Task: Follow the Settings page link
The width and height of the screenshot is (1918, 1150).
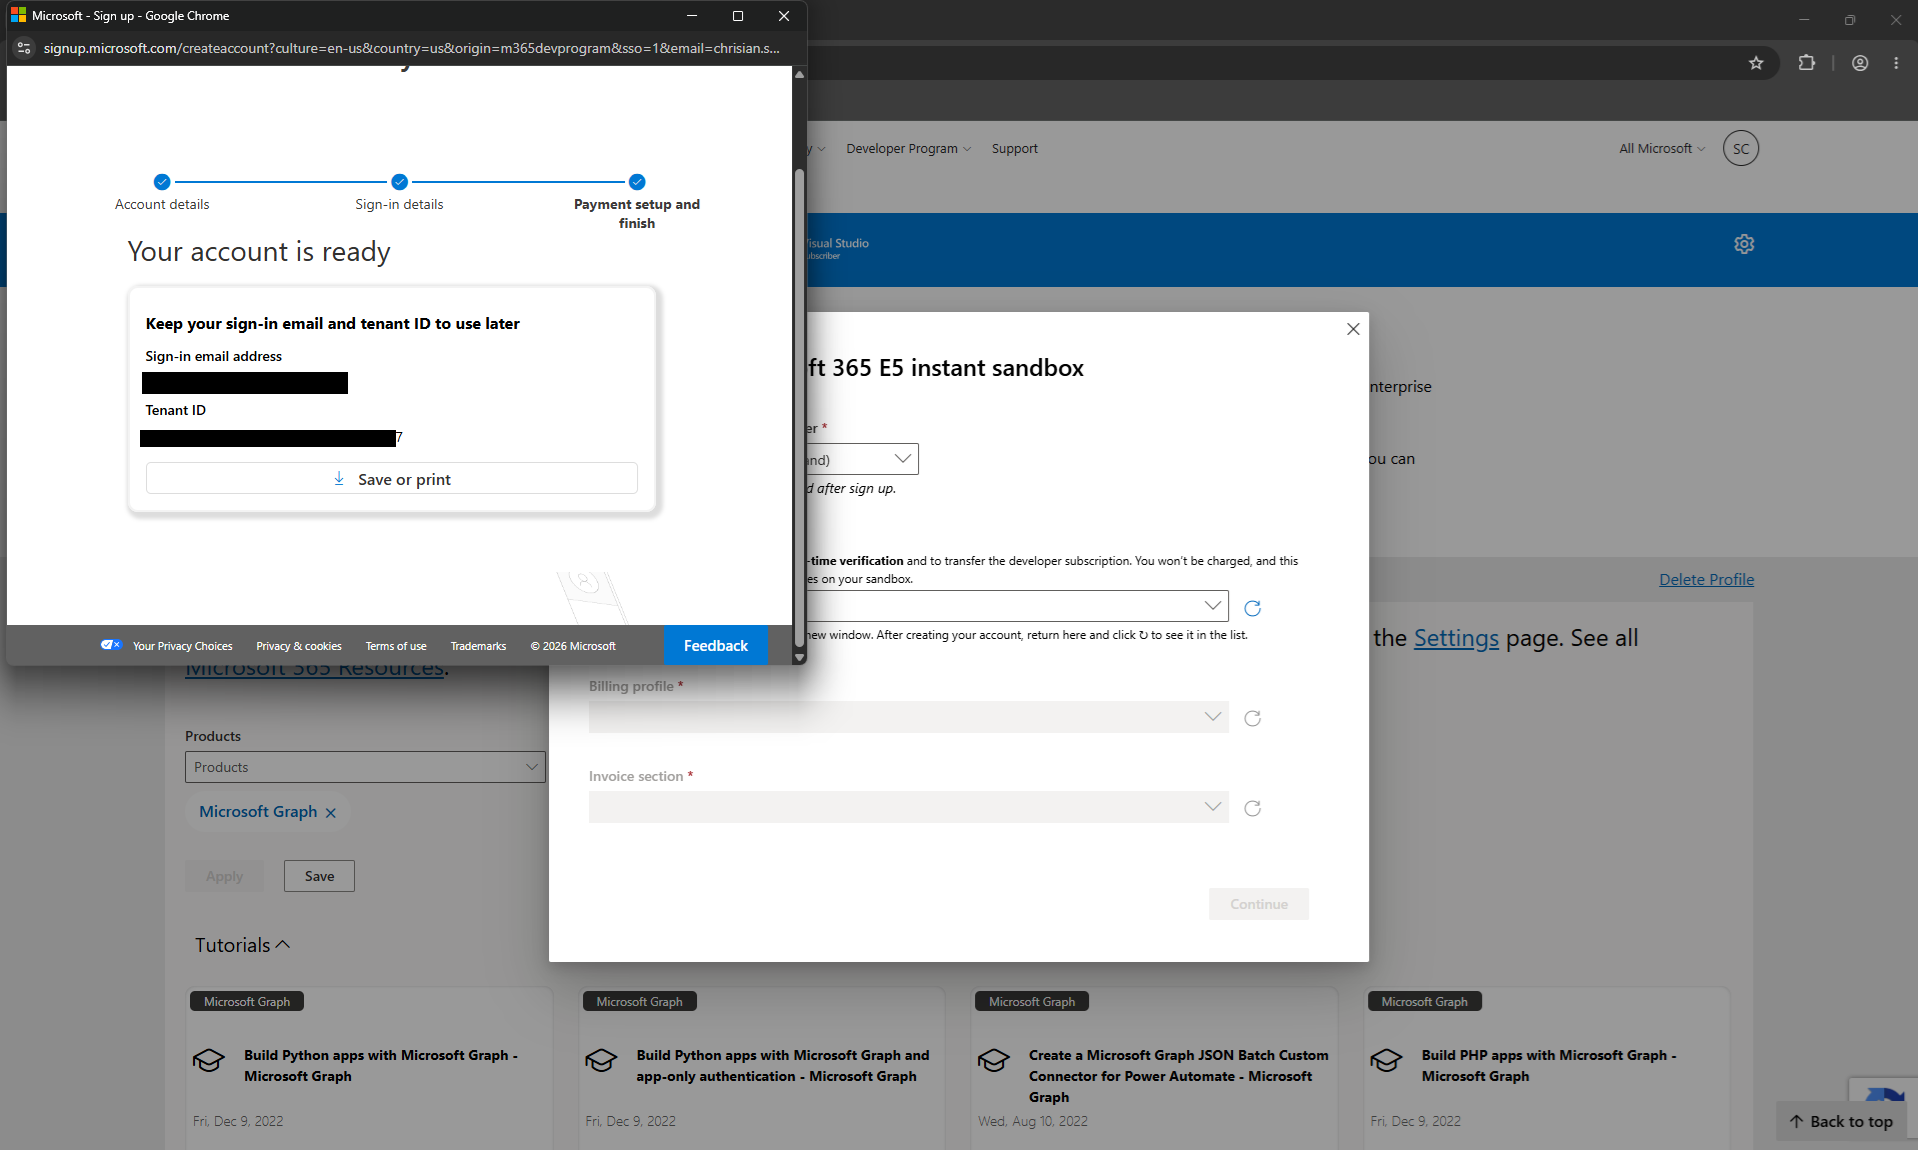Action: tap(1456, 638)
